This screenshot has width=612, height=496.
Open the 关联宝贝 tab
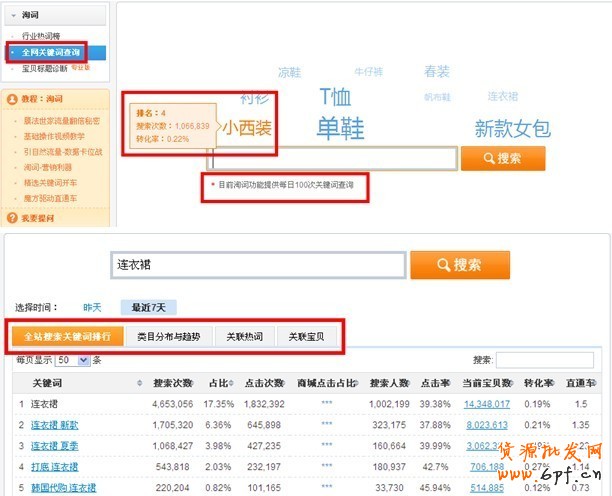[305, 336]
